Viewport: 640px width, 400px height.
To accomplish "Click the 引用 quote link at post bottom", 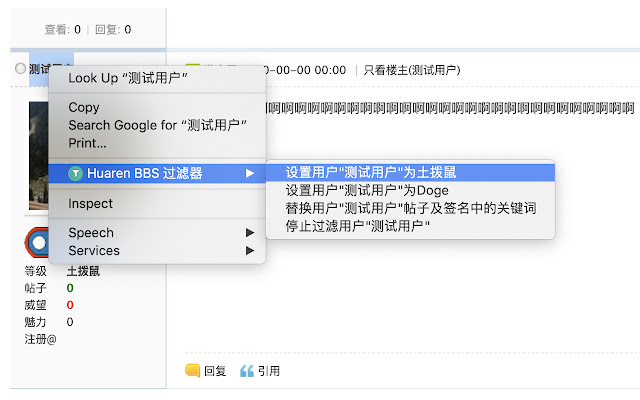I will pyautogui.click(x=269, y=371).
